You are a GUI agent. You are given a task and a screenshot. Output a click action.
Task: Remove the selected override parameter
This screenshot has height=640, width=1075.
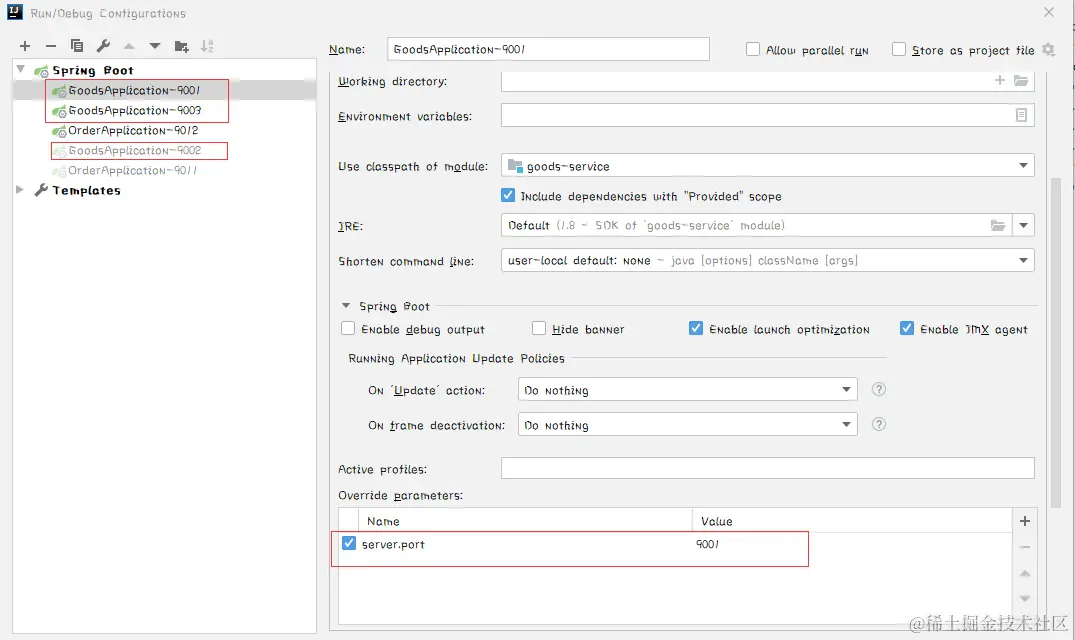tap(1025, 547)
